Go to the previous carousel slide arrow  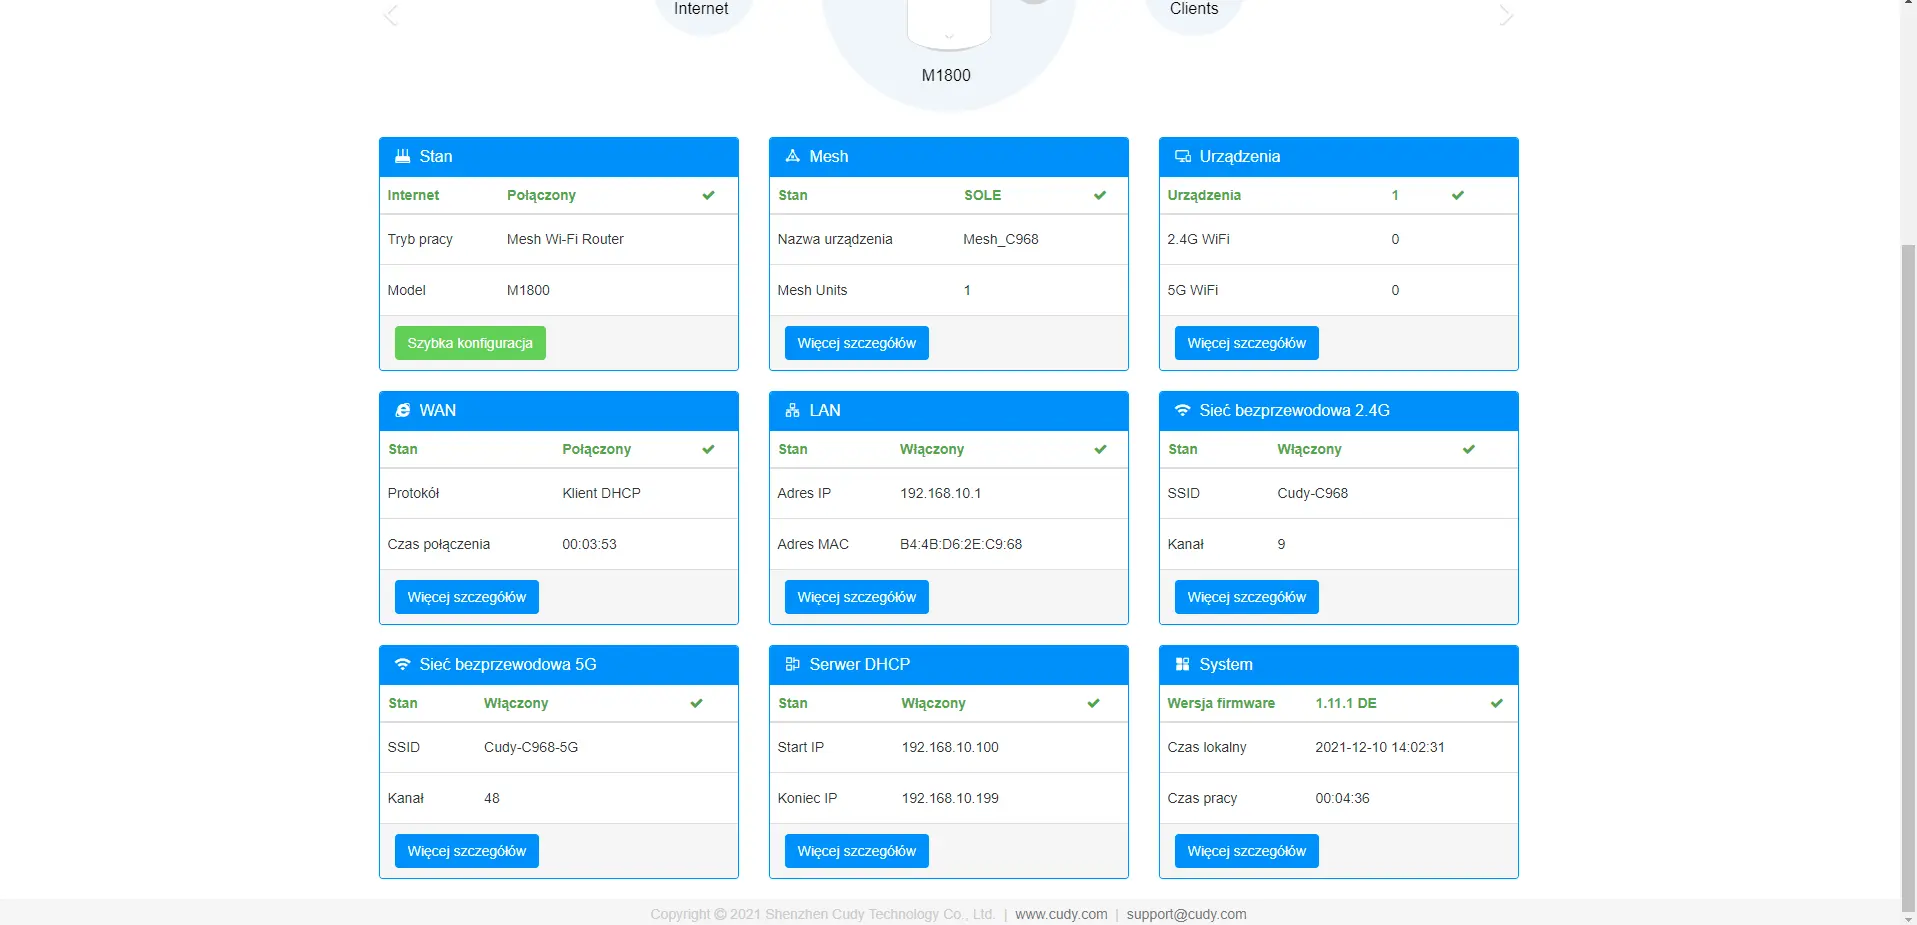click(391, 15)
